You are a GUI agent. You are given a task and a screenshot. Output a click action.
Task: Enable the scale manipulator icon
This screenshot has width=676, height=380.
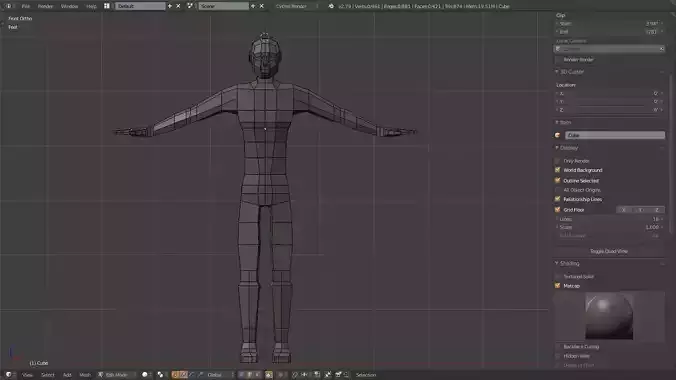[x=200, y=374]
